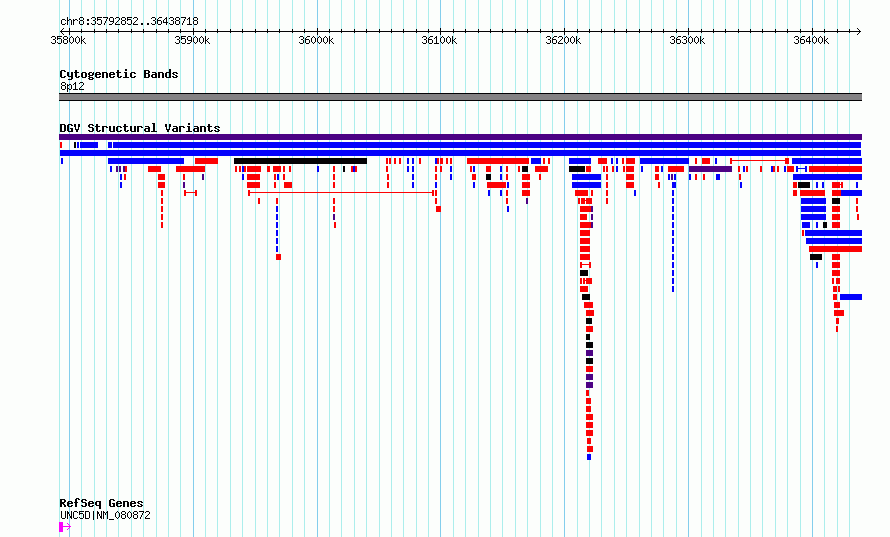Click the 8p12 band label
The width and height of the screenshot is (890, 537).
coord(72,86)
